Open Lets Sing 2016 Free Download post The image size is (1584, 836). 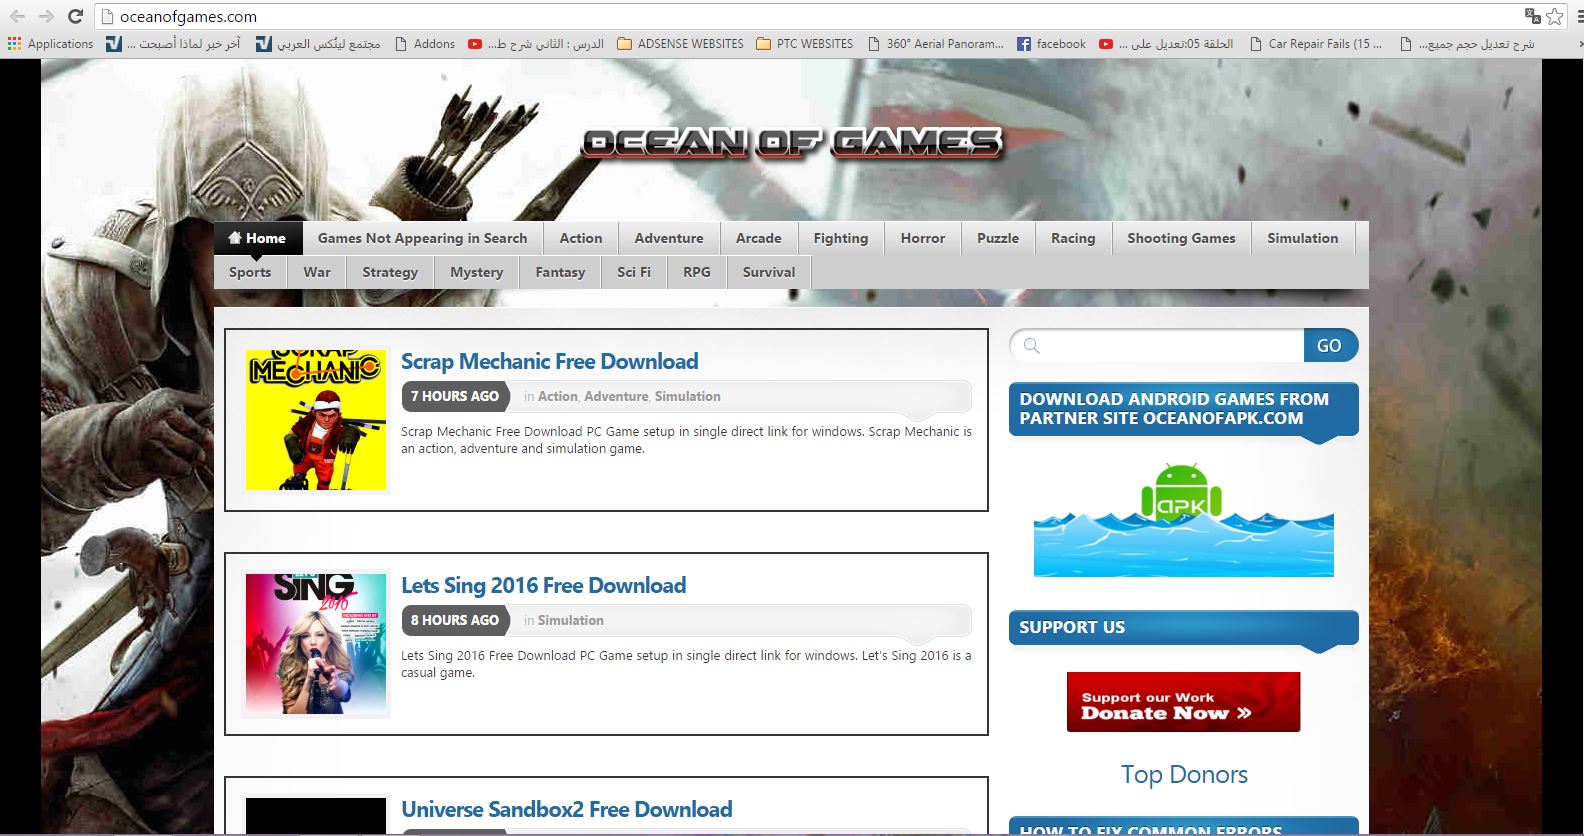click(x=544, y=586)
